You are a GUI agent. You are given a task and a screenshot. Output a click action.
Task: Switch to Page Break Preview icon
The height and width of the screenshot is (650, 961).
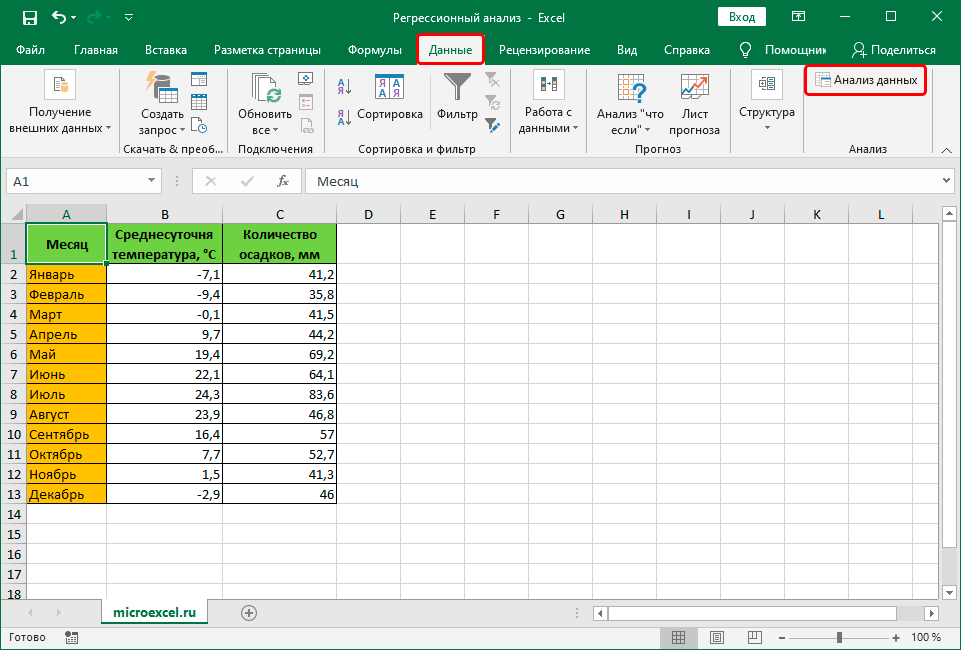(x=755, y=638)
